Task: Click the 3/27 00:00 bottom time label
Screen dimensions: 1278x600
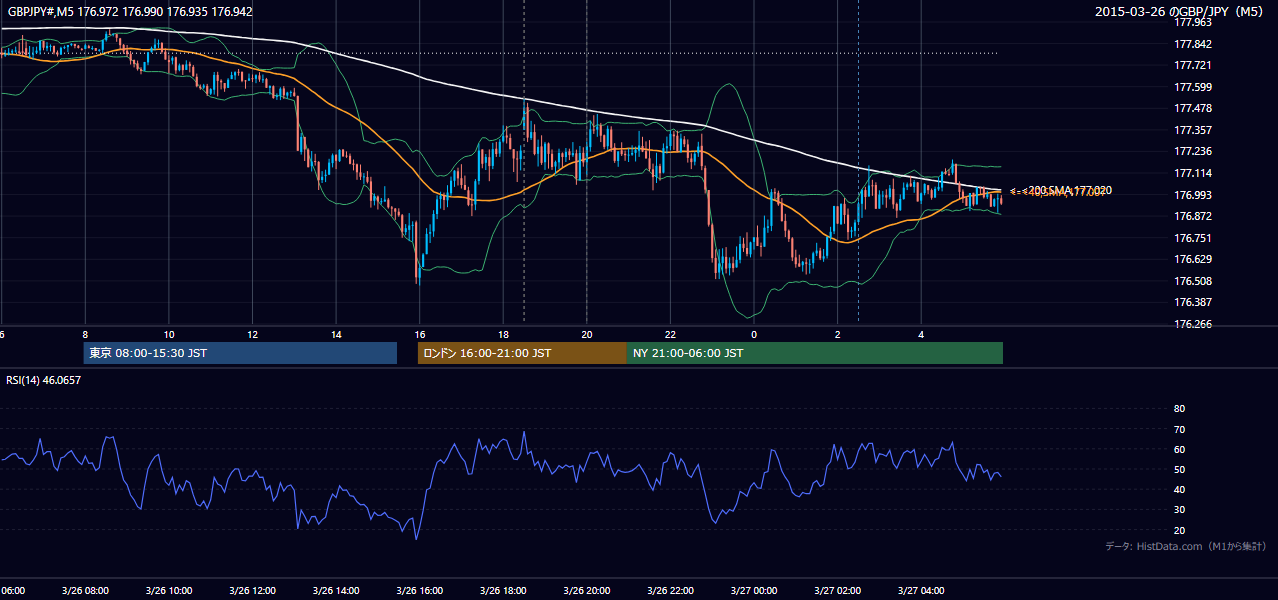Action: pyautogui.click(x=754, y=591)
